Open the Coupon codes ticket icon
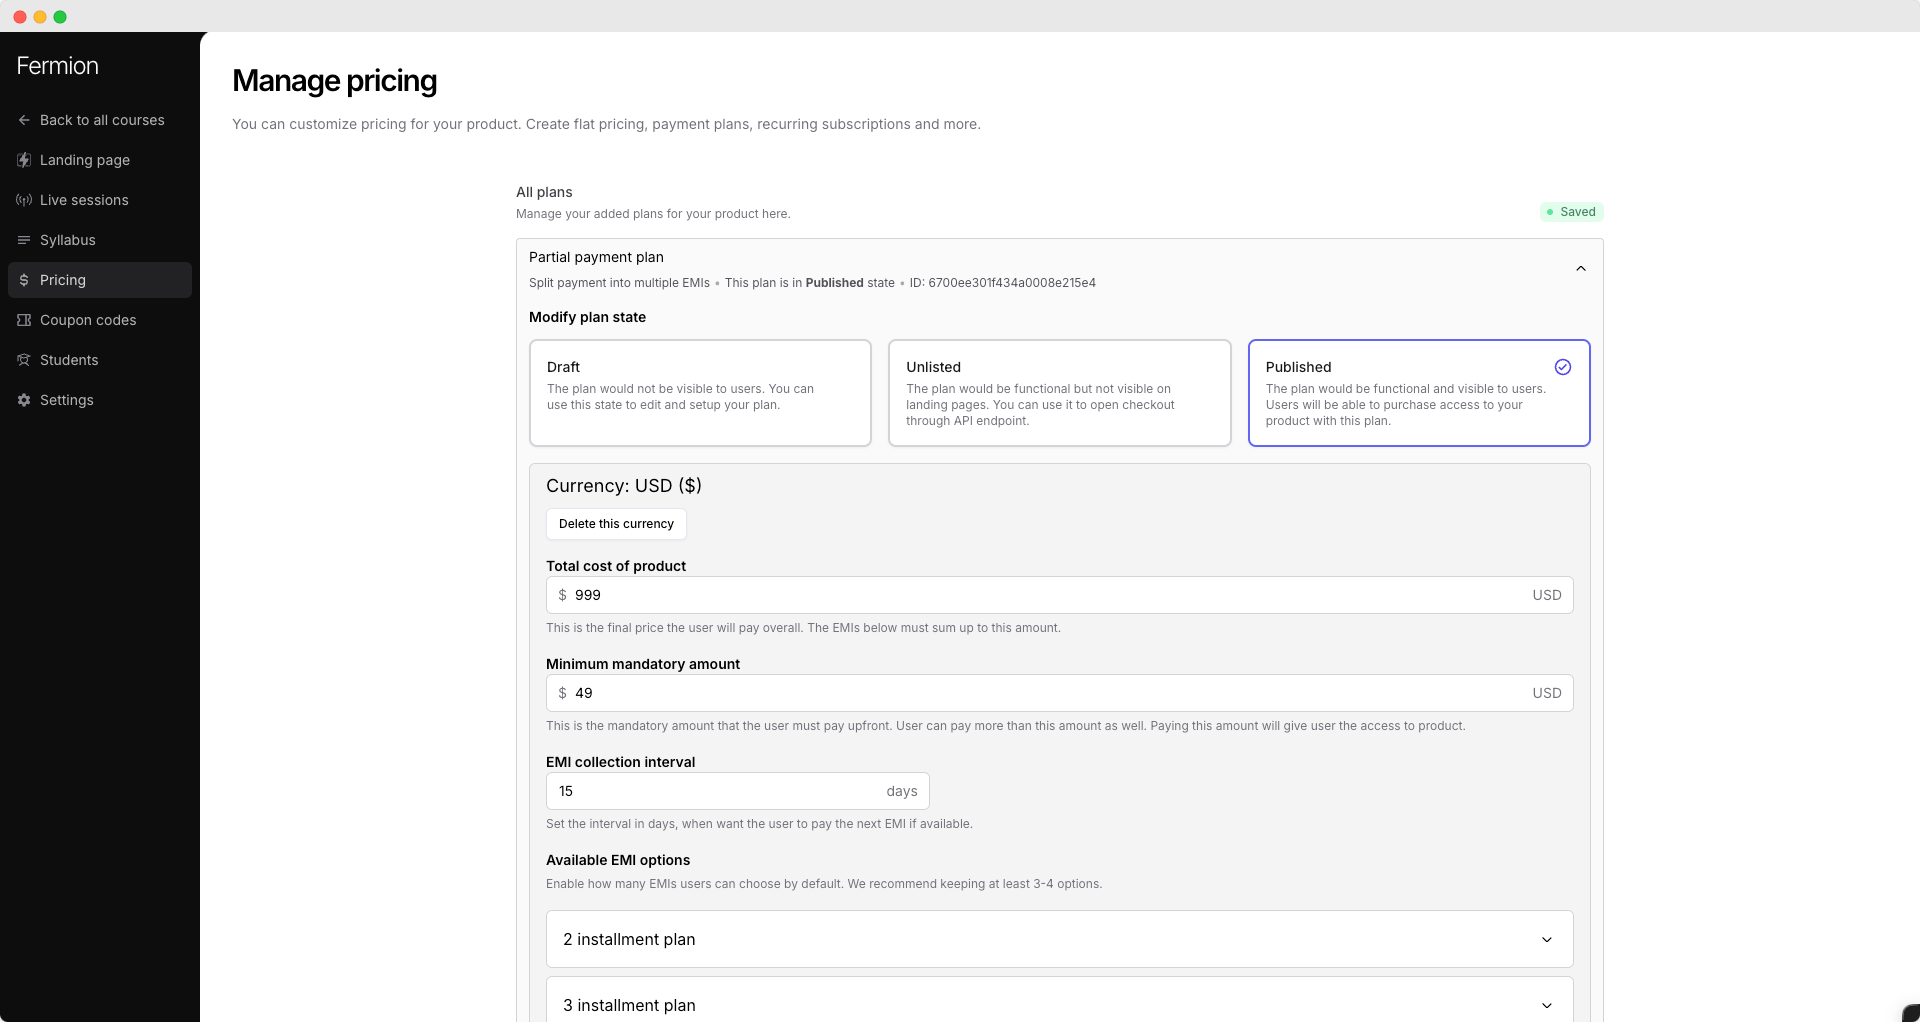This screenshot has width=1920, height=1022. tap(23, 320)
